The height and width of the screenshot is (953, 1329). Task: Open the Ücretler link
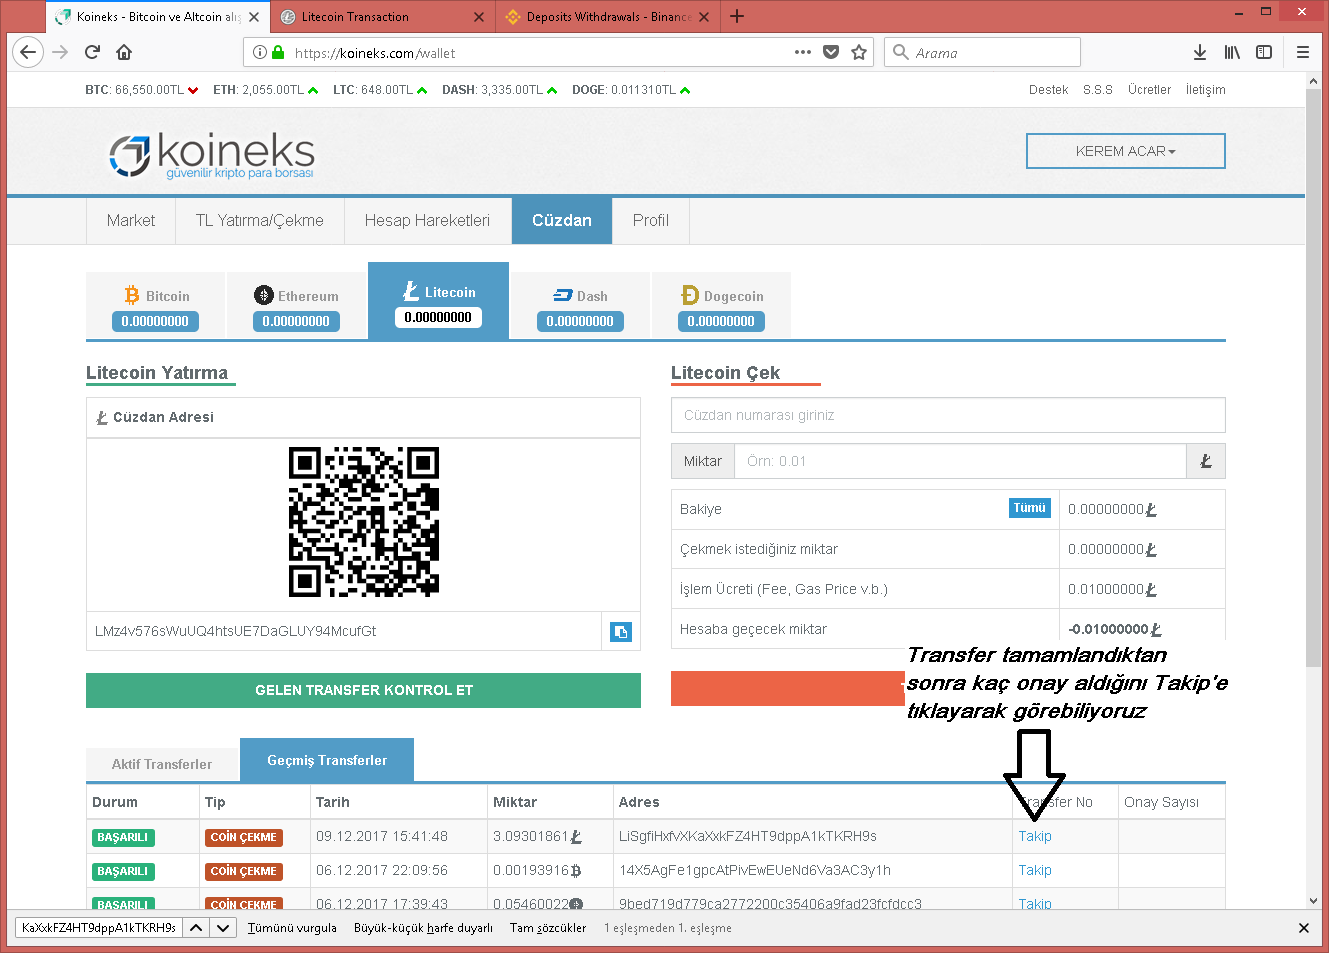point(1149,90)
